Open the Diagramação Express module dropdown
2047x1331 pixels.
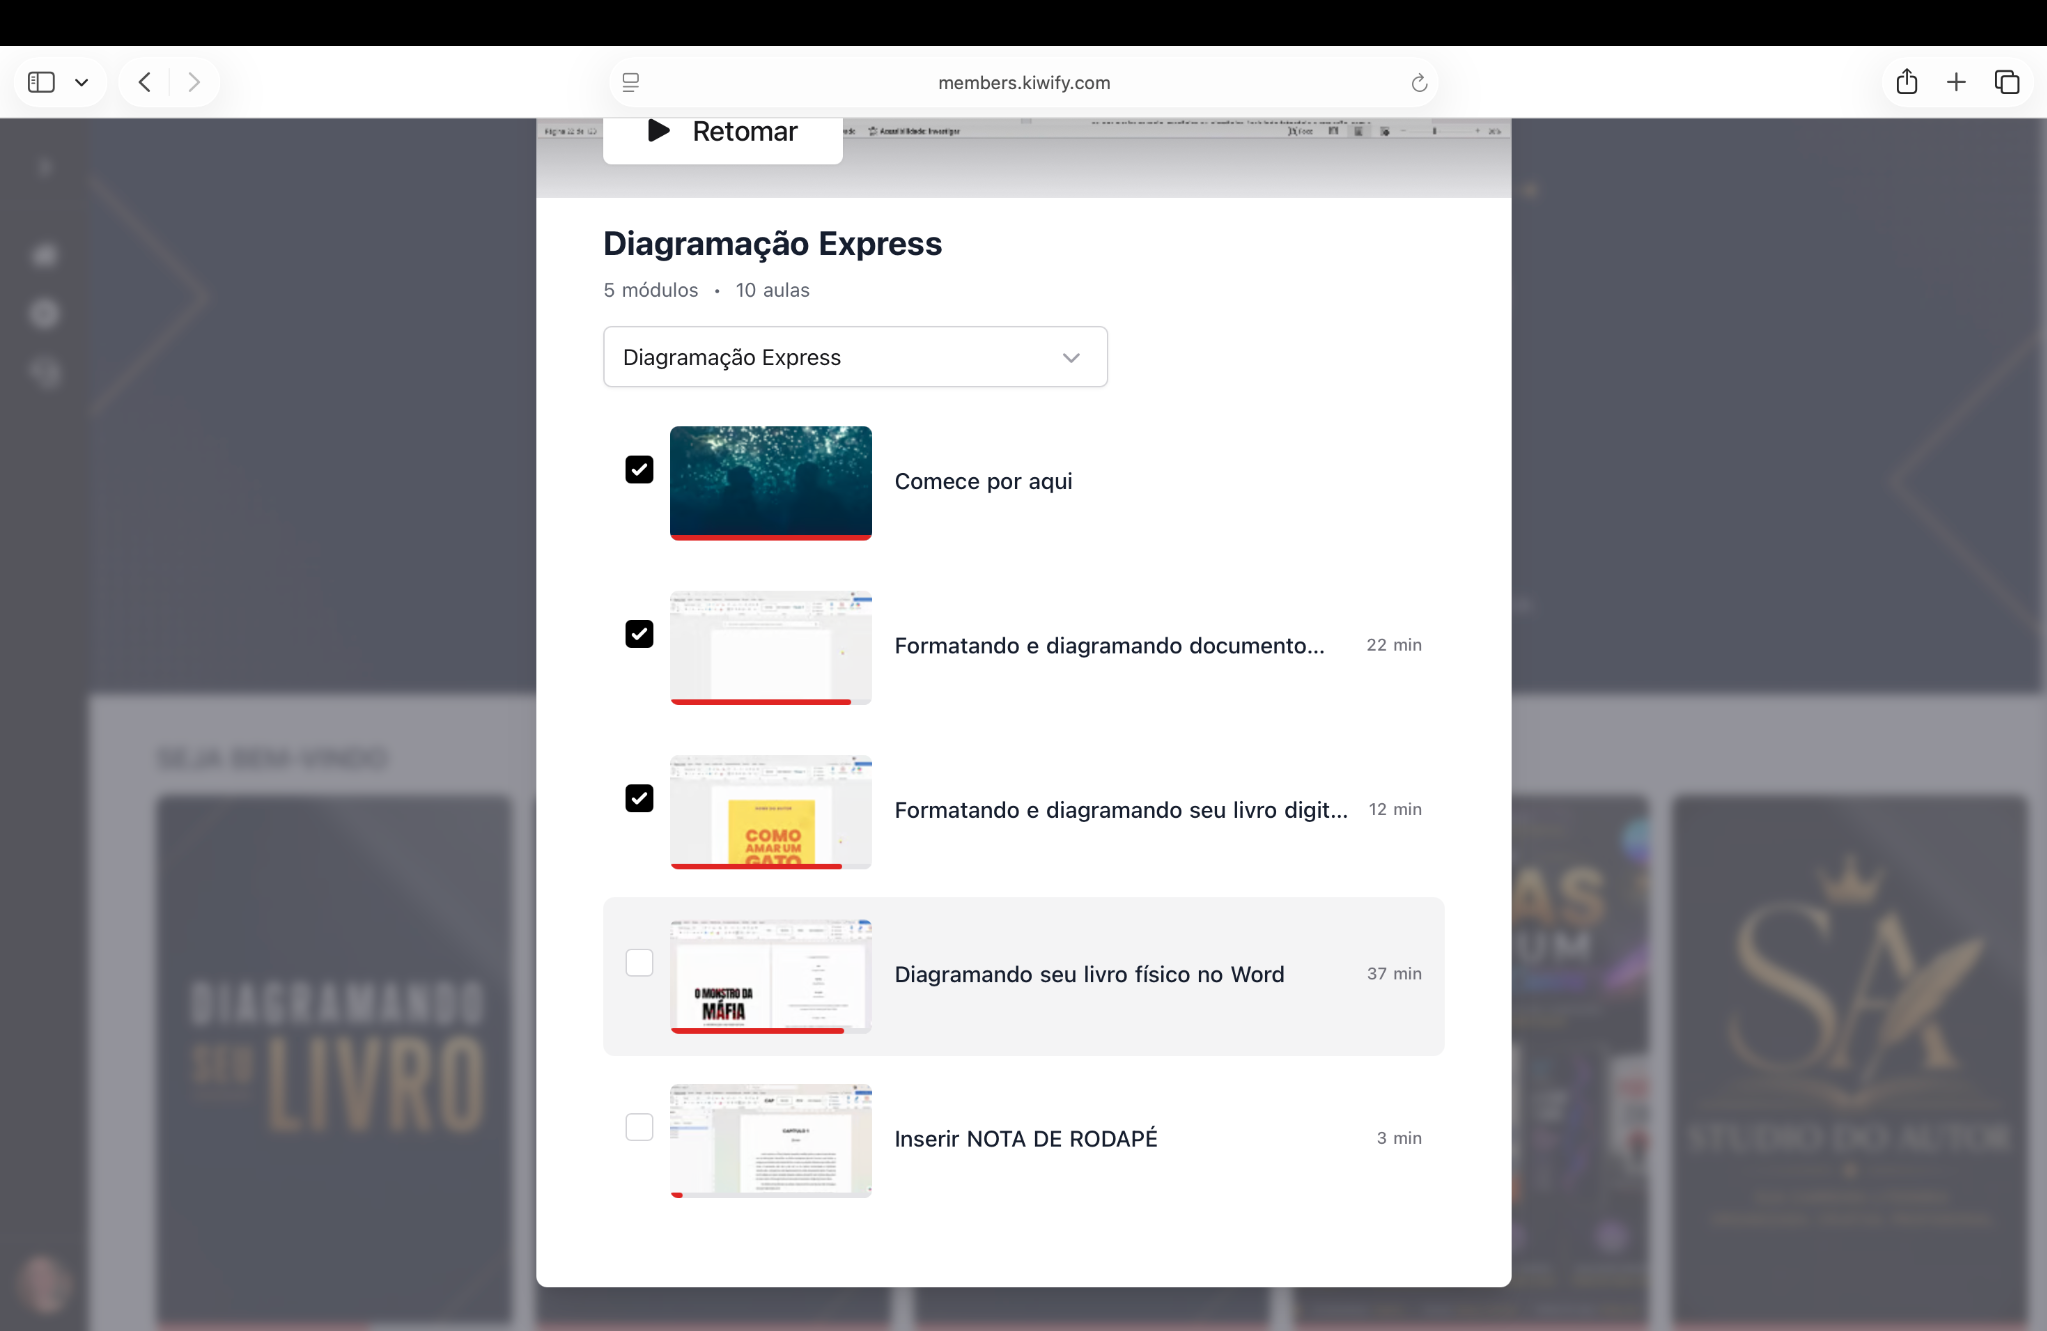(855, 357)
